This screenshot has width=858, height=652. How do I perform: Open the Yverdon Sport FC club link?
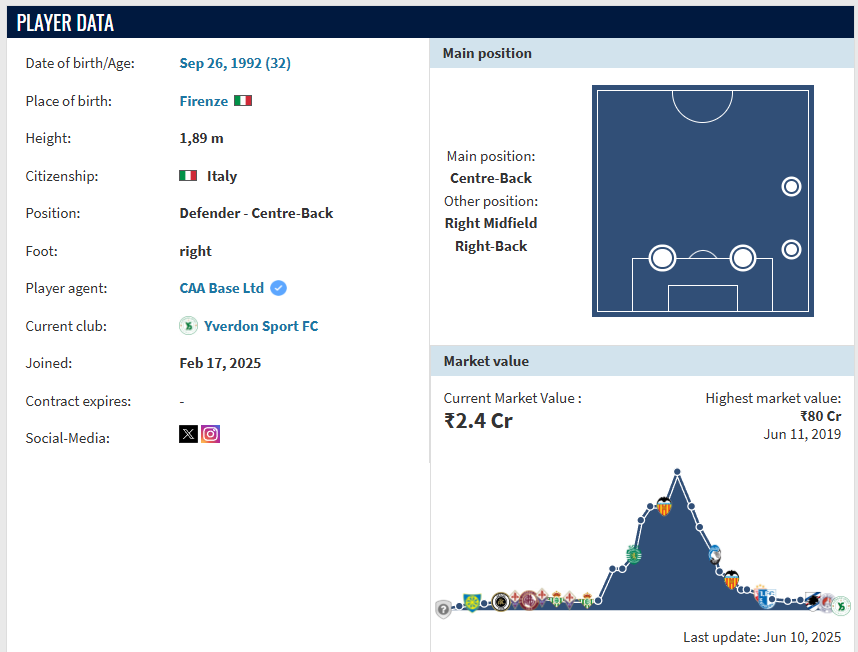[261, 326]
